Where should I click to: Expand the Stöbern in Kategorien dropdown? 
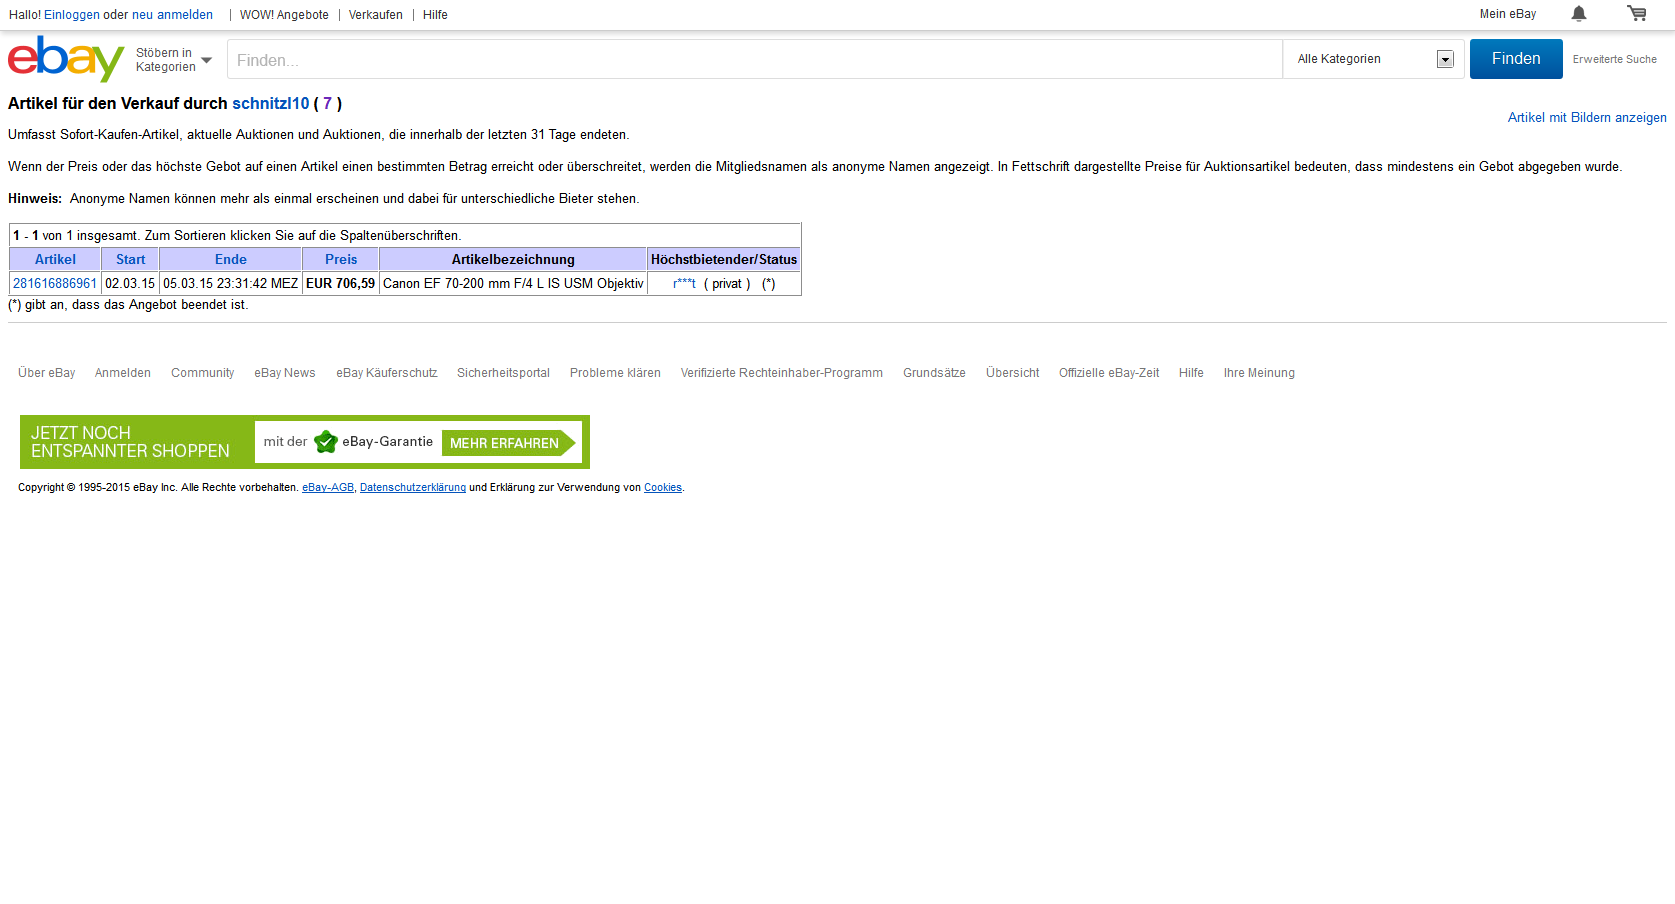[x=174, y=60]
